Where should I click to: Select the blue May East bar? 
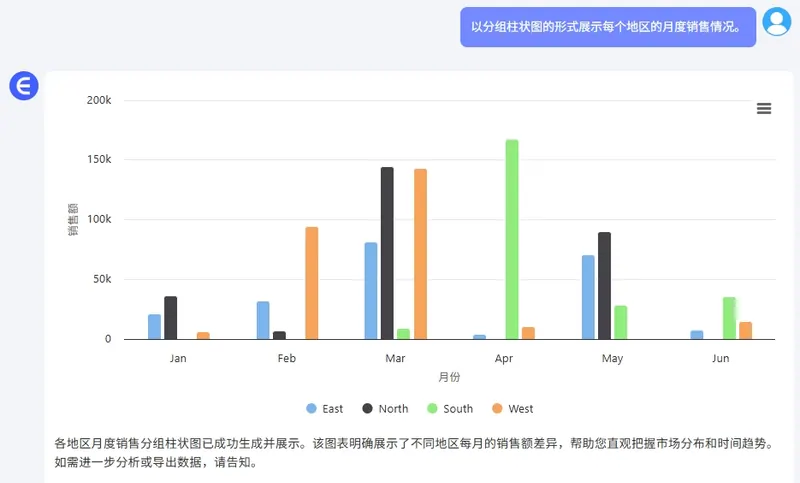588,297
